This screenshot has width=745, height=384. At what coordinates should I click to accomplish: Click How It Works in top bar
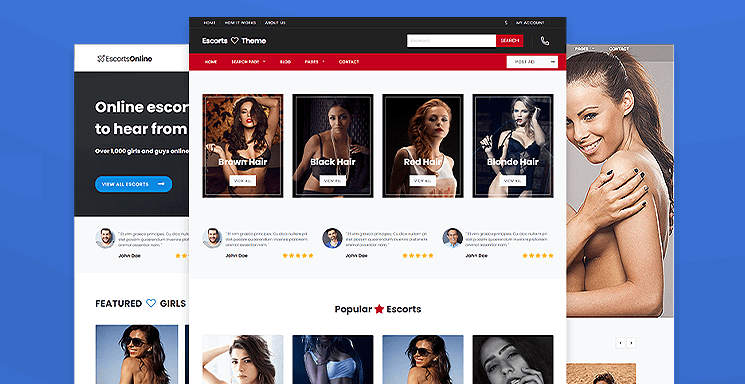(240, 23)
